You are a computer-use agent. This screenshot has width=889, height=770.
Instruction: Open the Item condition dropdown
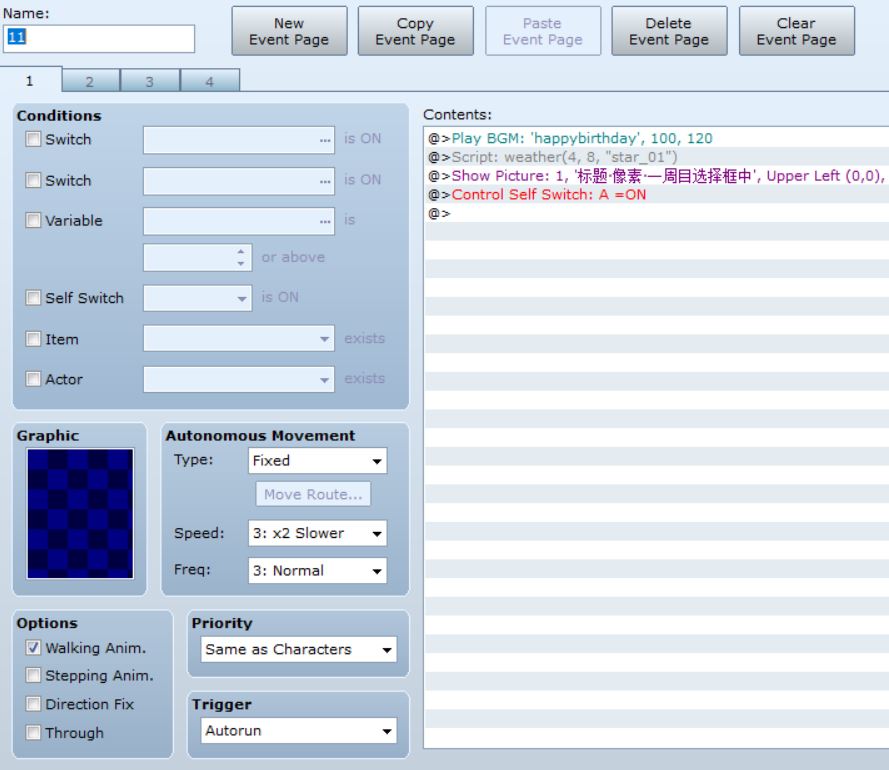(x=239, y=339)
